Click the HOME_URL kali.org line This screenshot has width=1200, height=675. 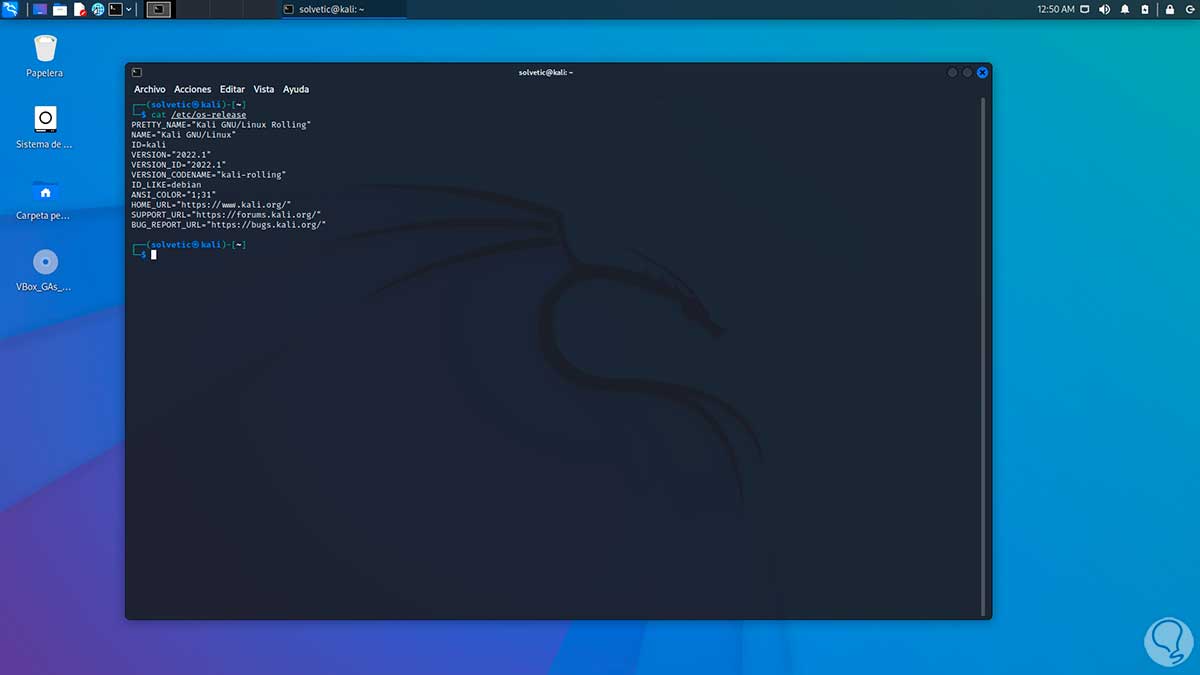211,205
